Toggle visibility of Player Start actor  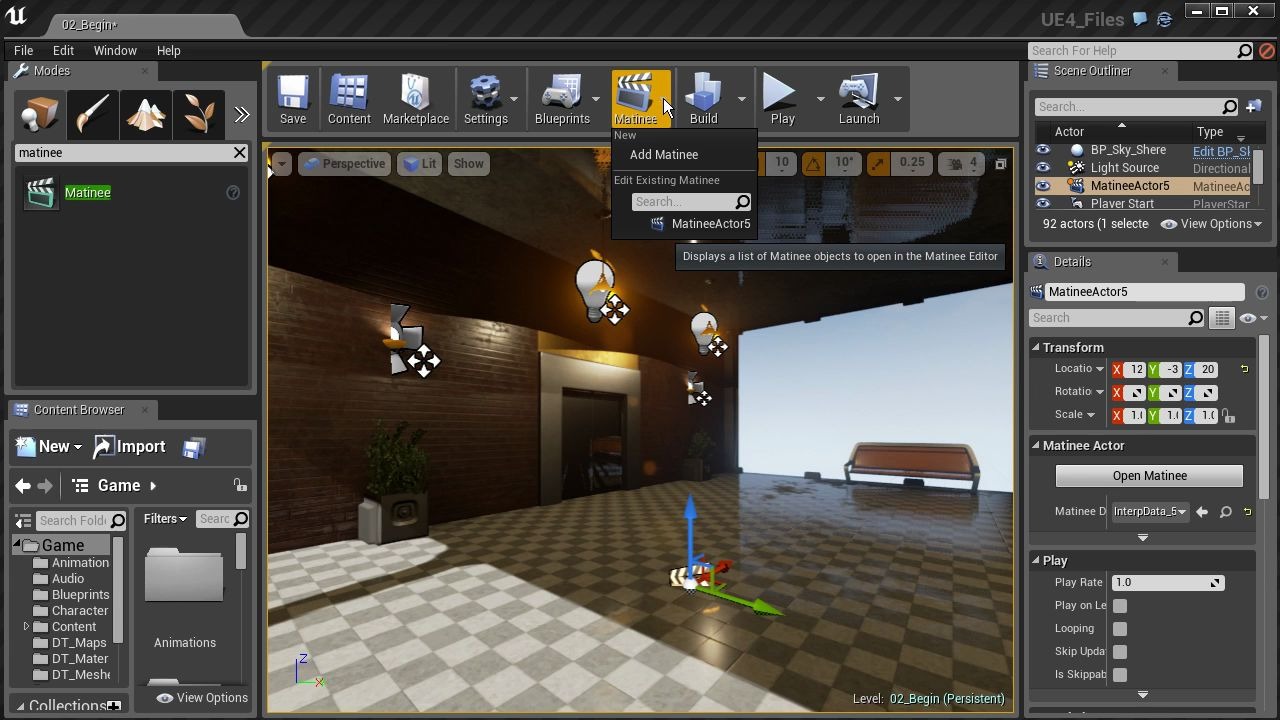[1043, 204]
